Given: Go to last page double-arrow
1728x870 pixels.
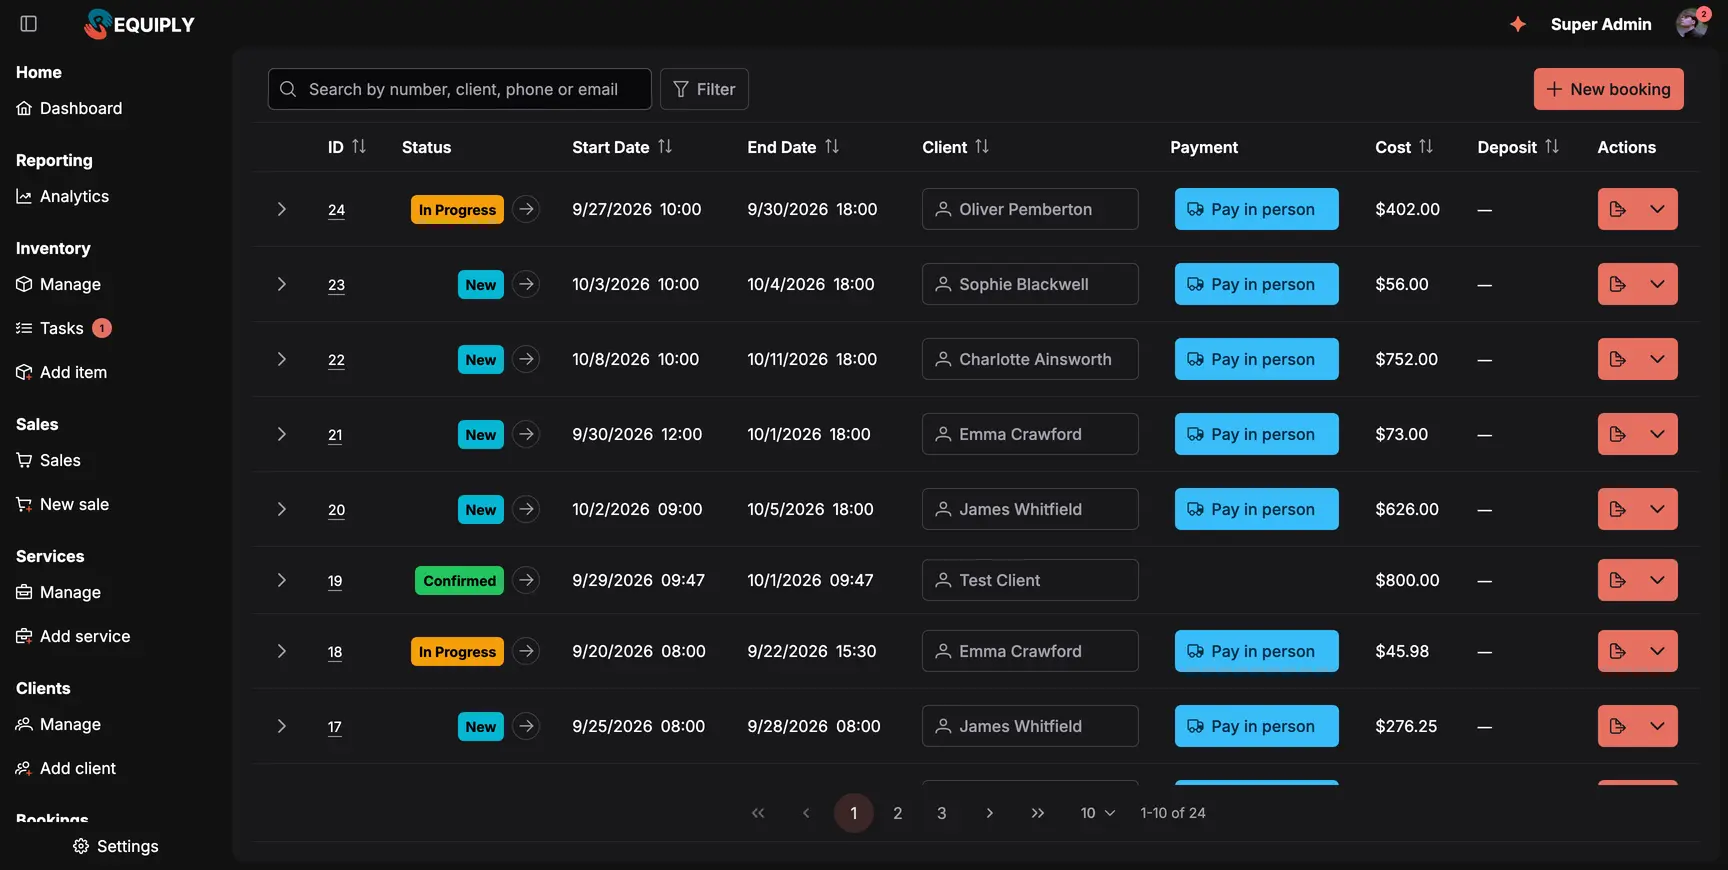Looking at the screenshot, I should (1038, 813).
